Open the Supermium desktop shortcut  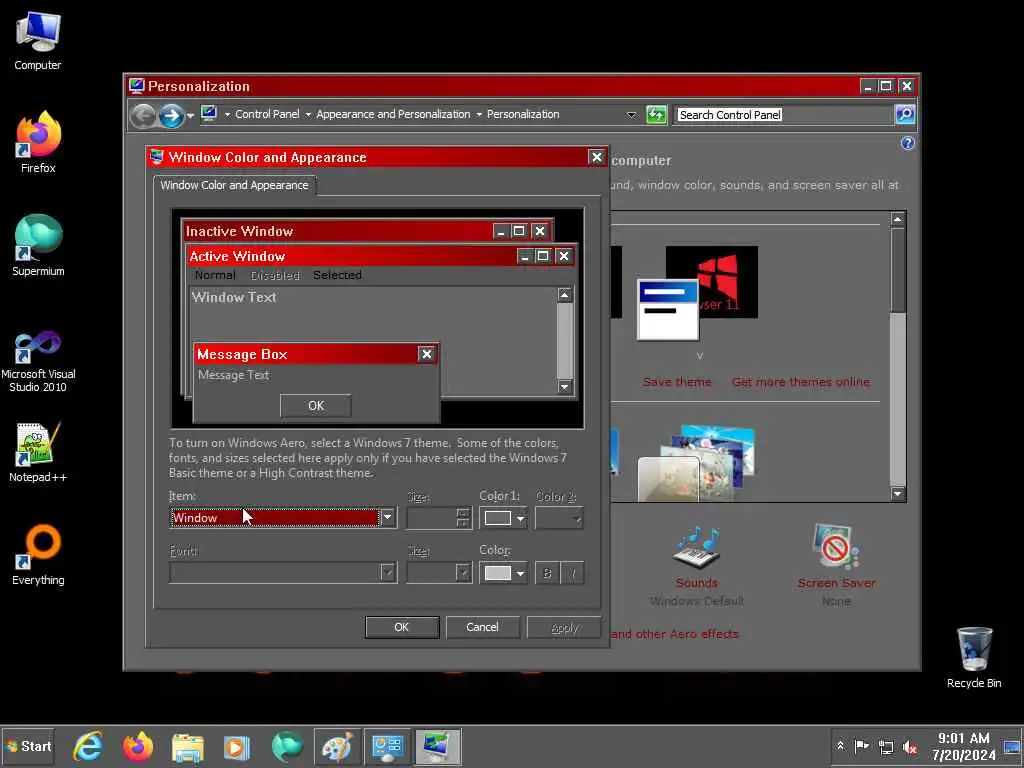pyautogui.click(x=38, y=246)
